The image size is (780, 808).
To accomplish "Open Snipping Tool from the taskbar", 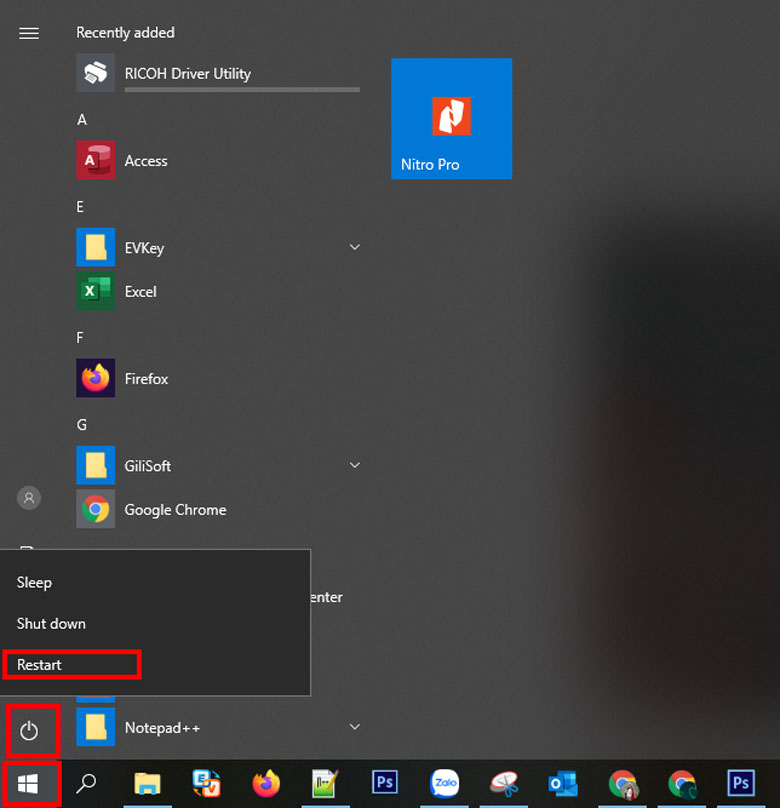I will tap(503, 783).
